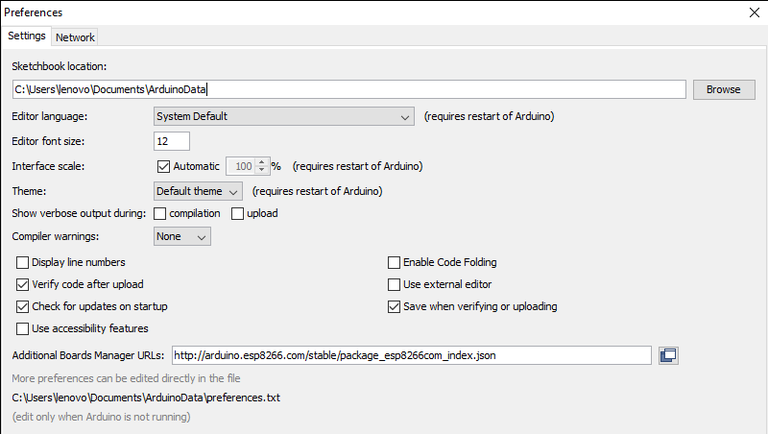The image size is (768, 434).
Task: Enable Use accessibility features
Action: point(23,329)
